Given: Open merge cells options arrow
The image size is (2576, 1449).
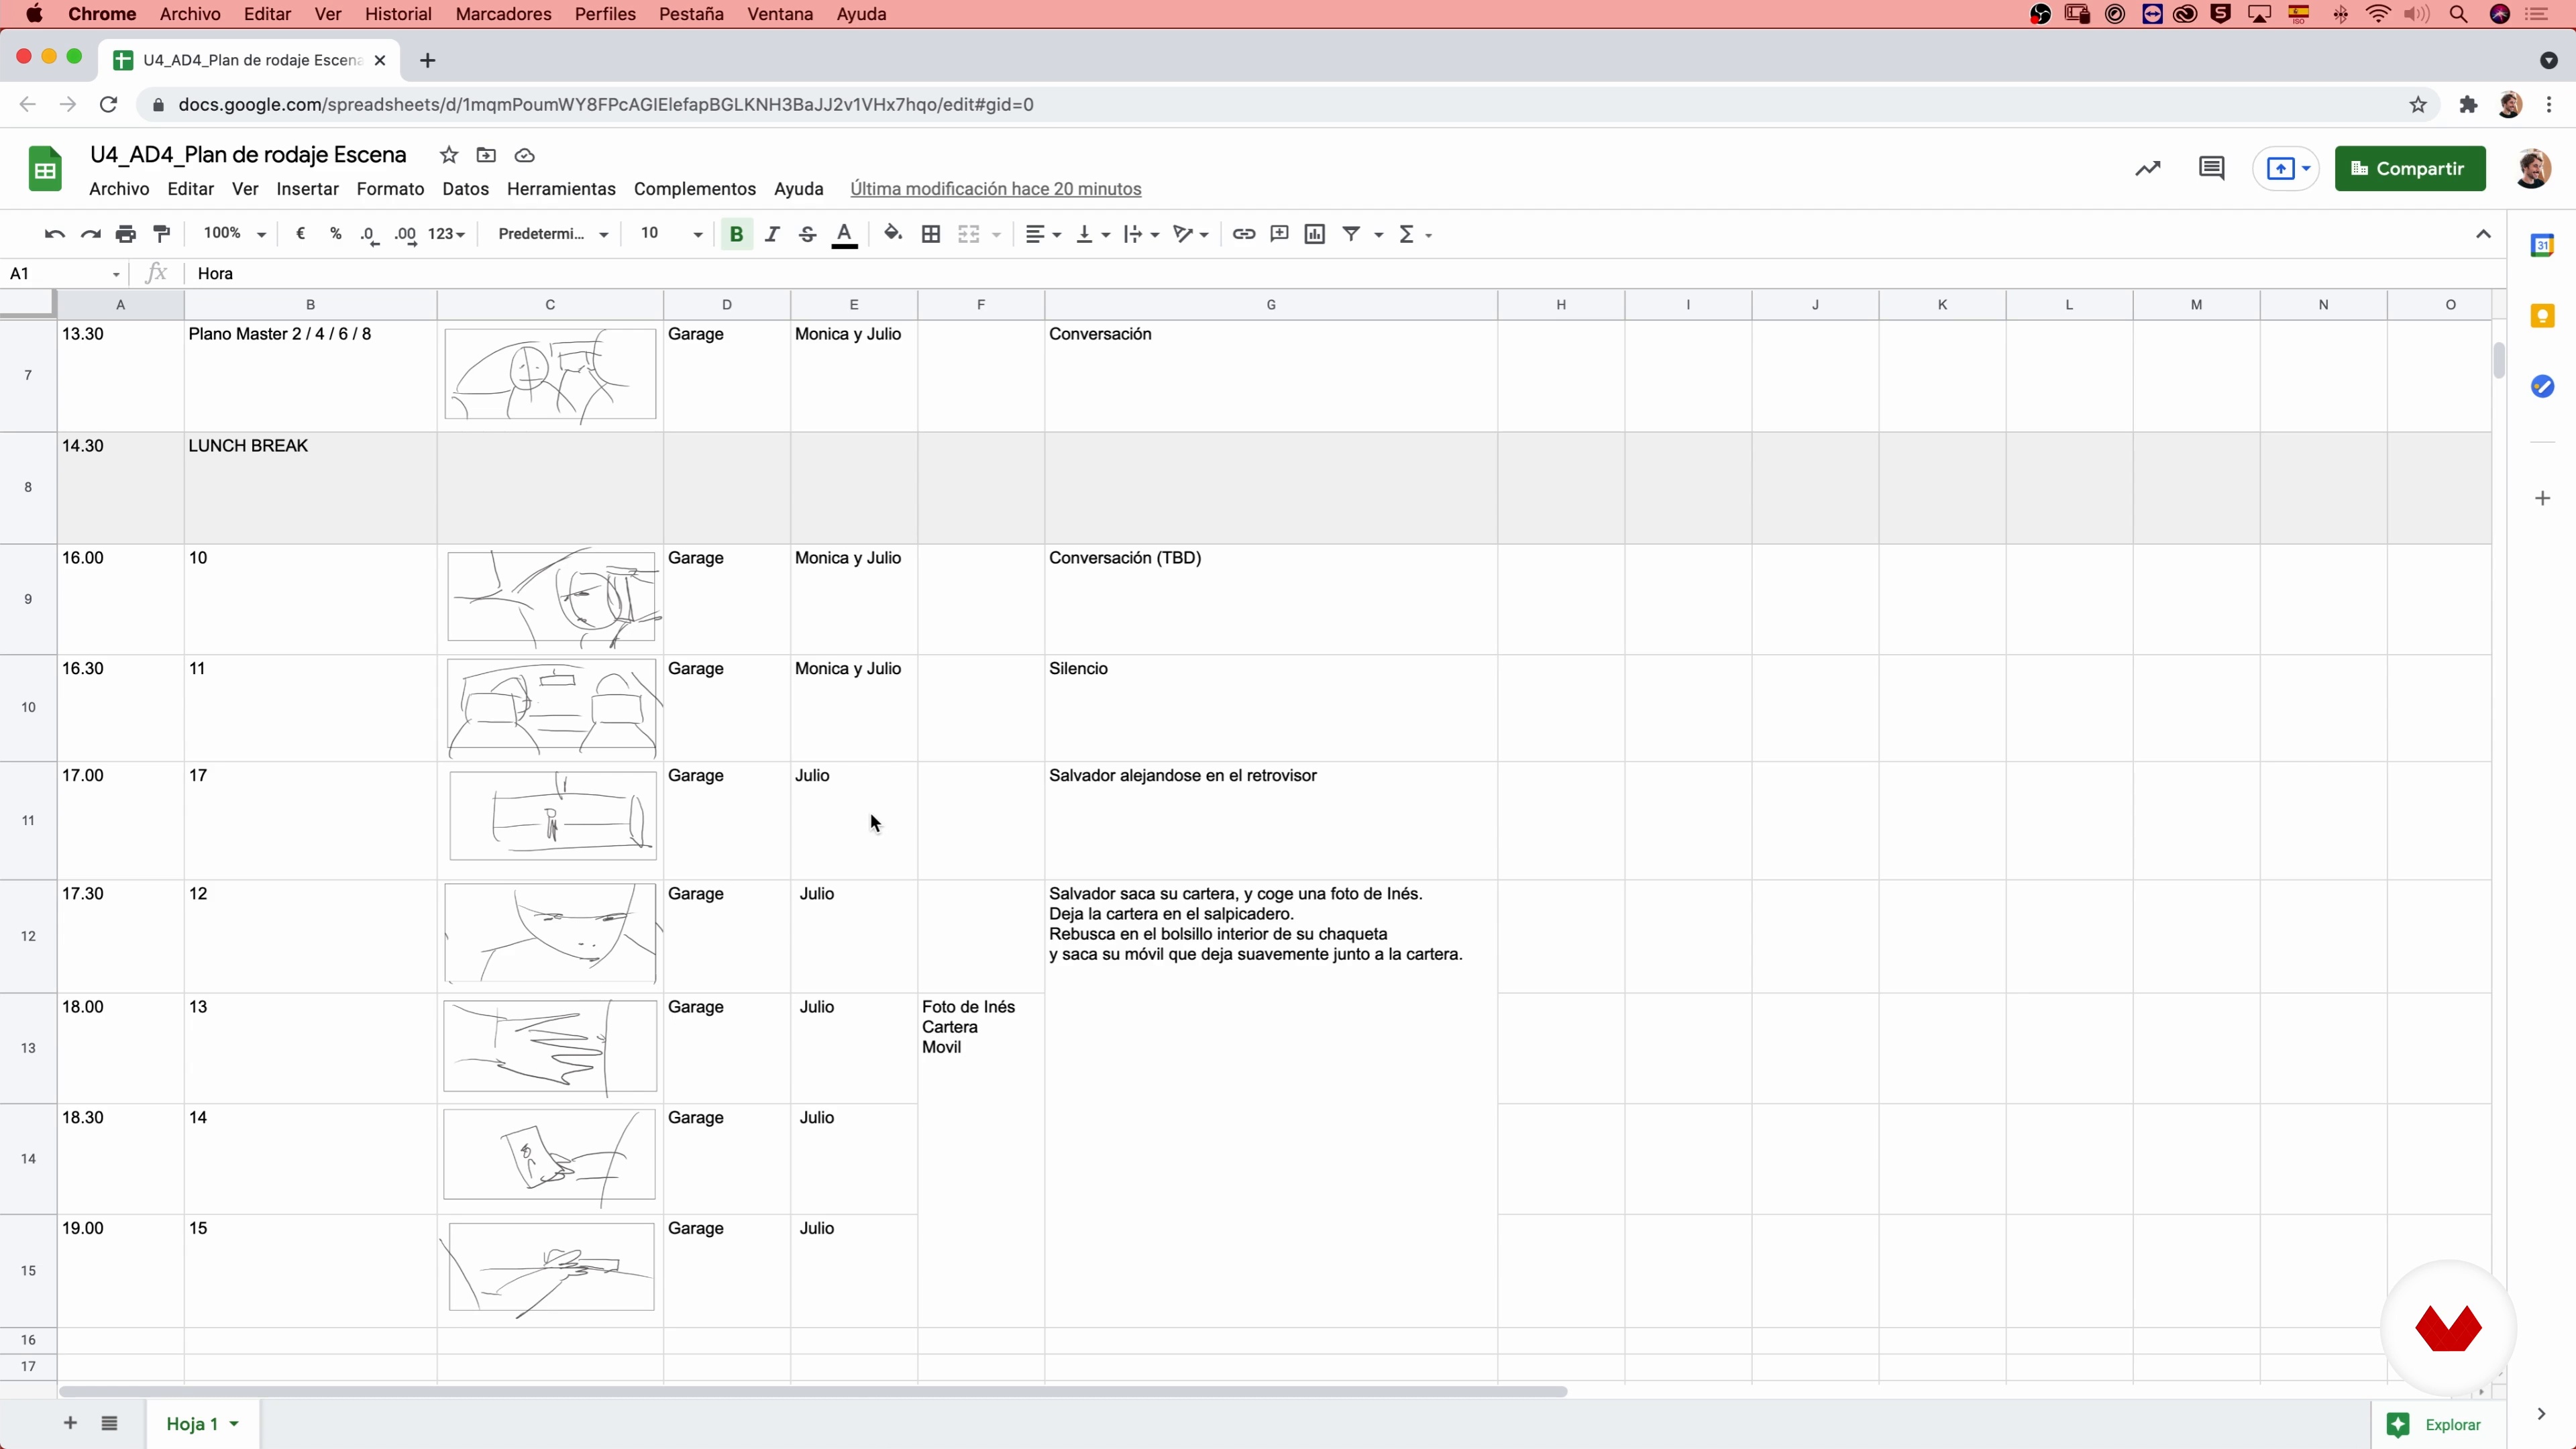Looking at the screenshot, I should click(996, 234).
